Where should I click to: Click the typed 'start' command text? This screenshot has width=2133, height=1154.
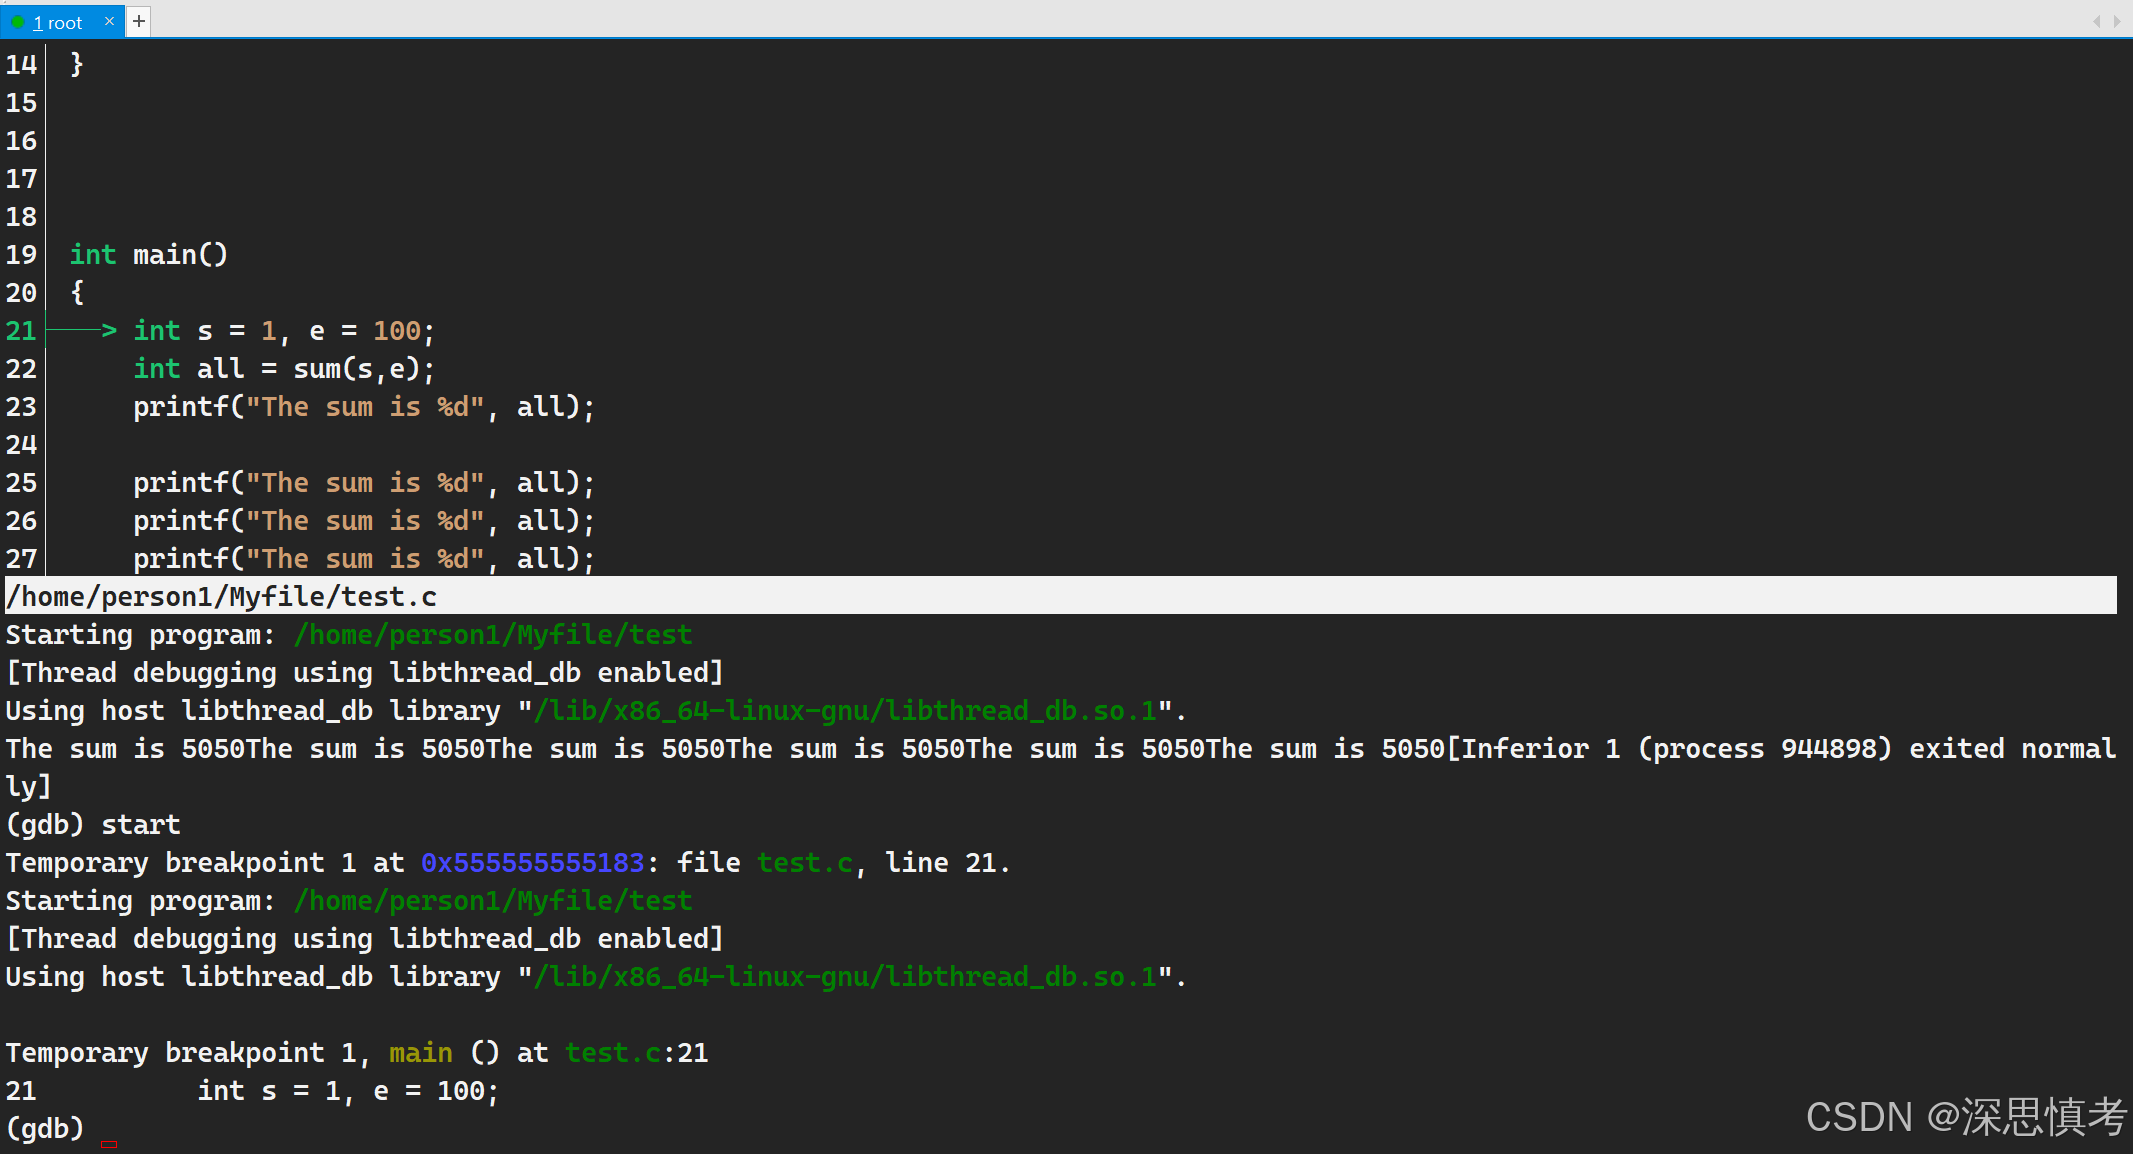point(141,825)
